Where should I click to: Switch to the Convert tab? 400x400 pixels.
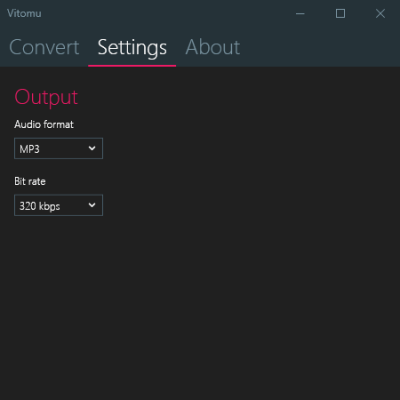[44, 47]
